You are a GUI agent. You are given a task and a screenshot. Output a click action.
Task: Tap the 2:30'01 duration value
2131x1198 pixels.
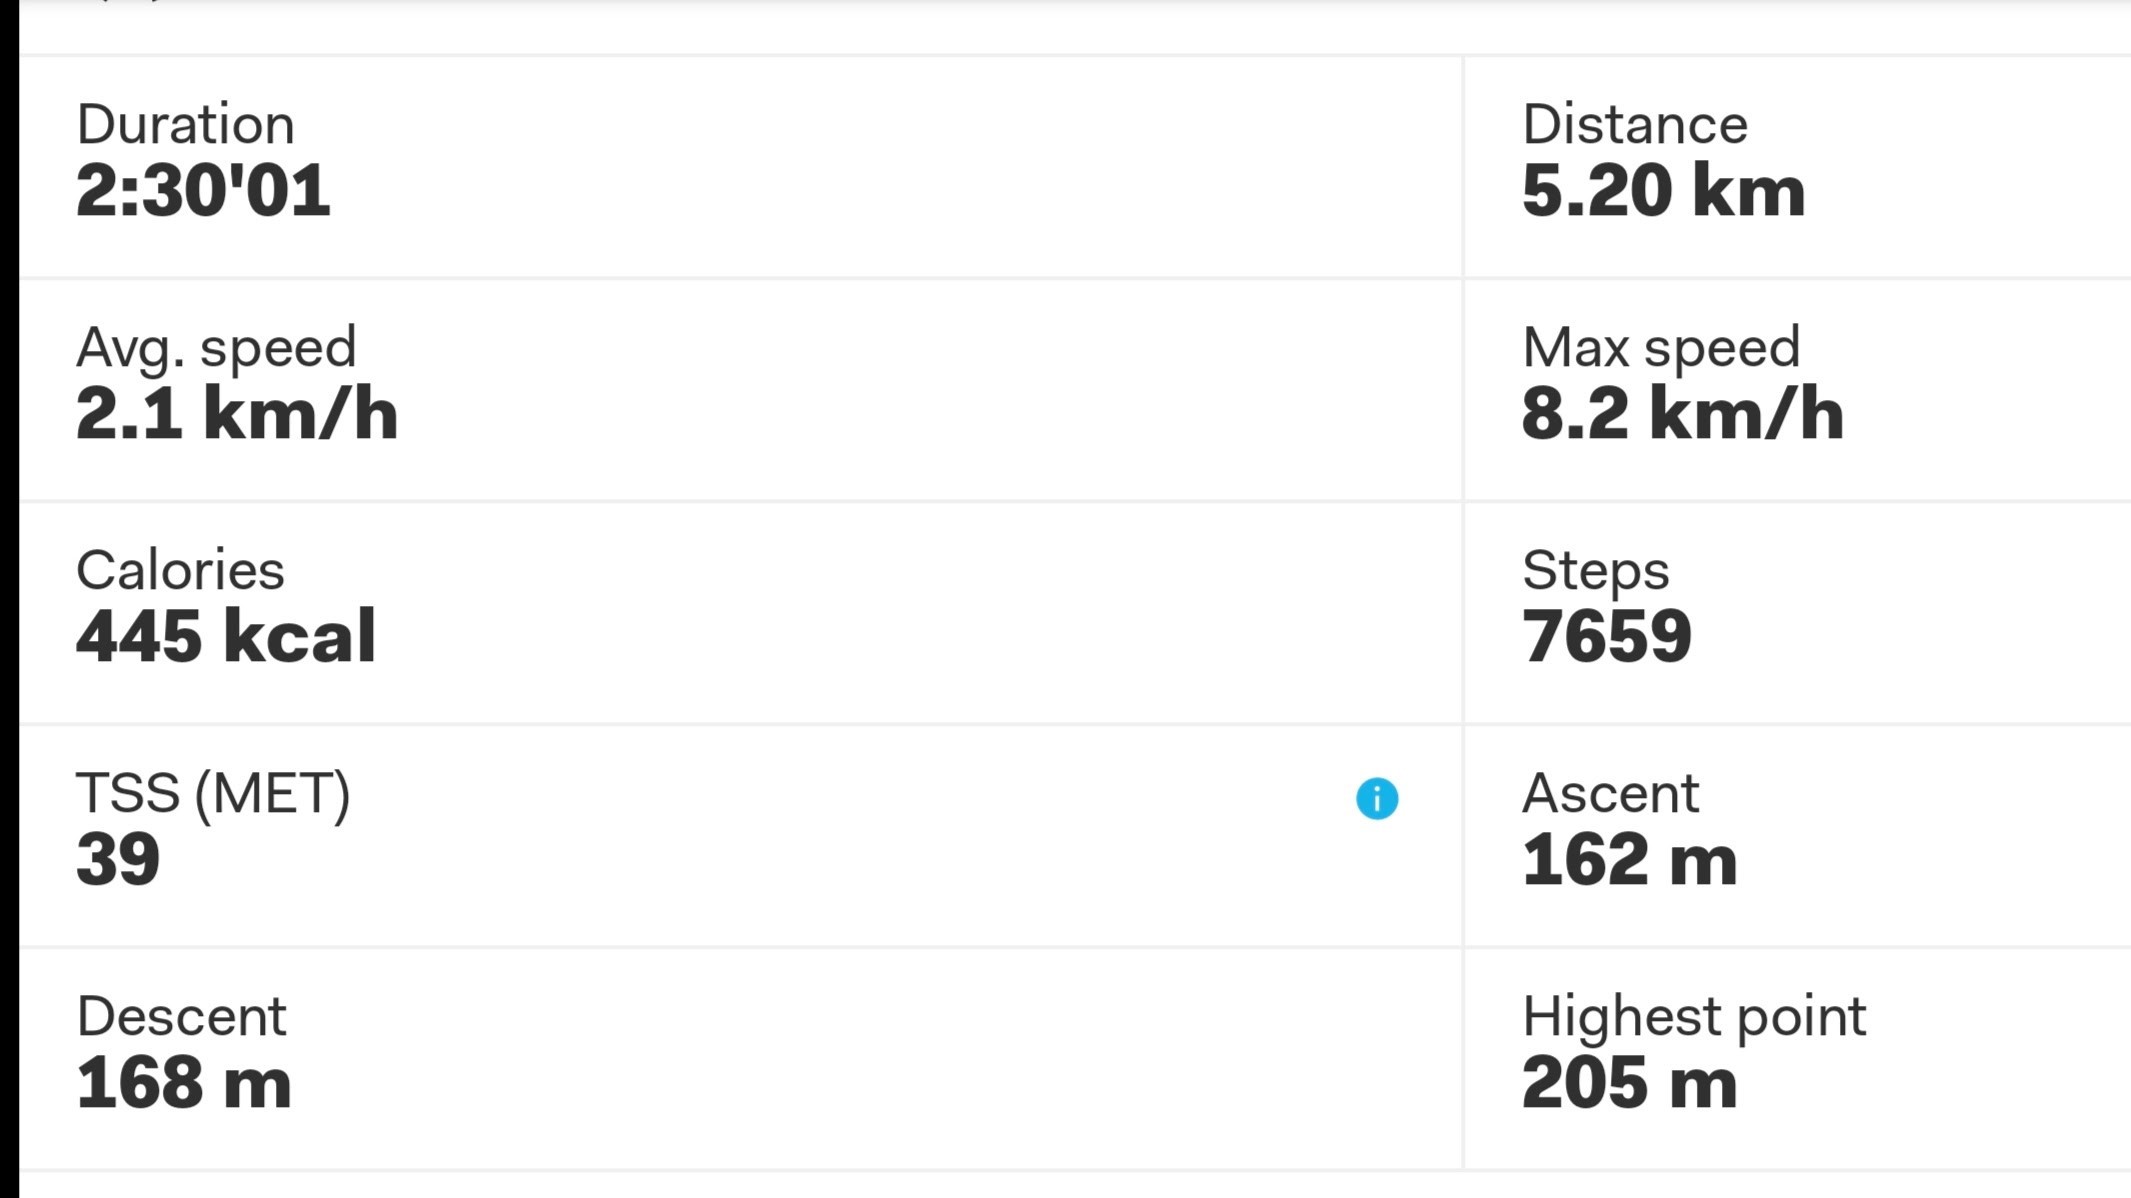(x=203, y=190)
